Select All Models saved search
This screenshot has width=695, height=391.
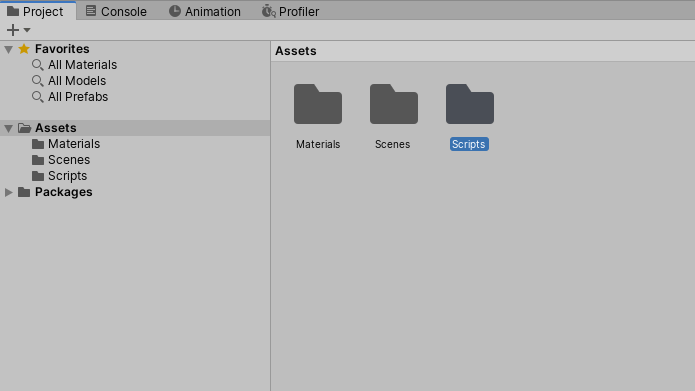(77, 81)
